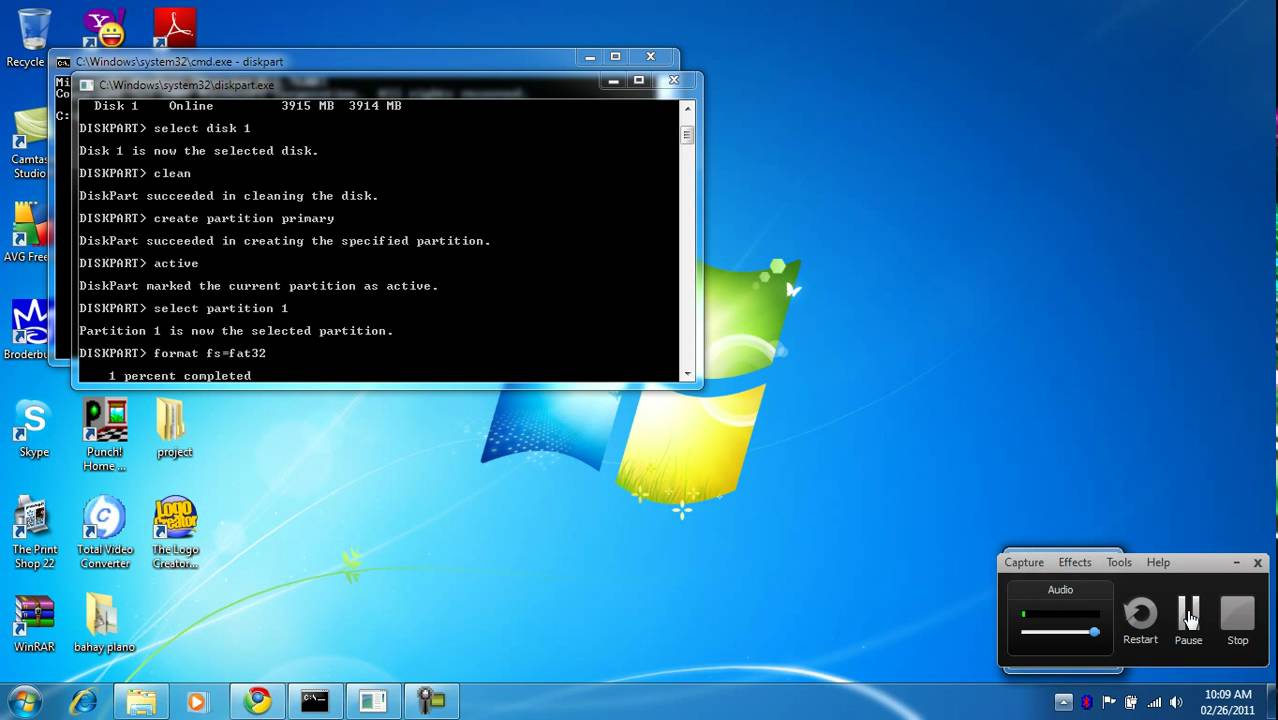Switch to Google Chrome in the taskbar
Screen dimensions: 1278x720
[x=257, y=701]
